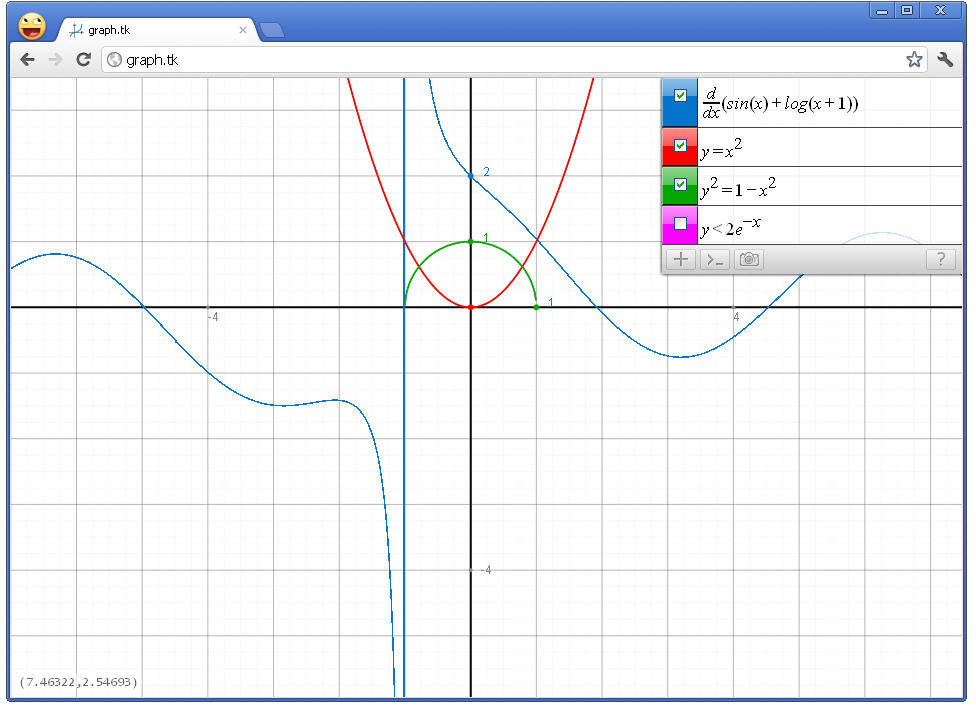Open a new tab
The height and width of the screenshot is (707, 976).
coord(271,30)
